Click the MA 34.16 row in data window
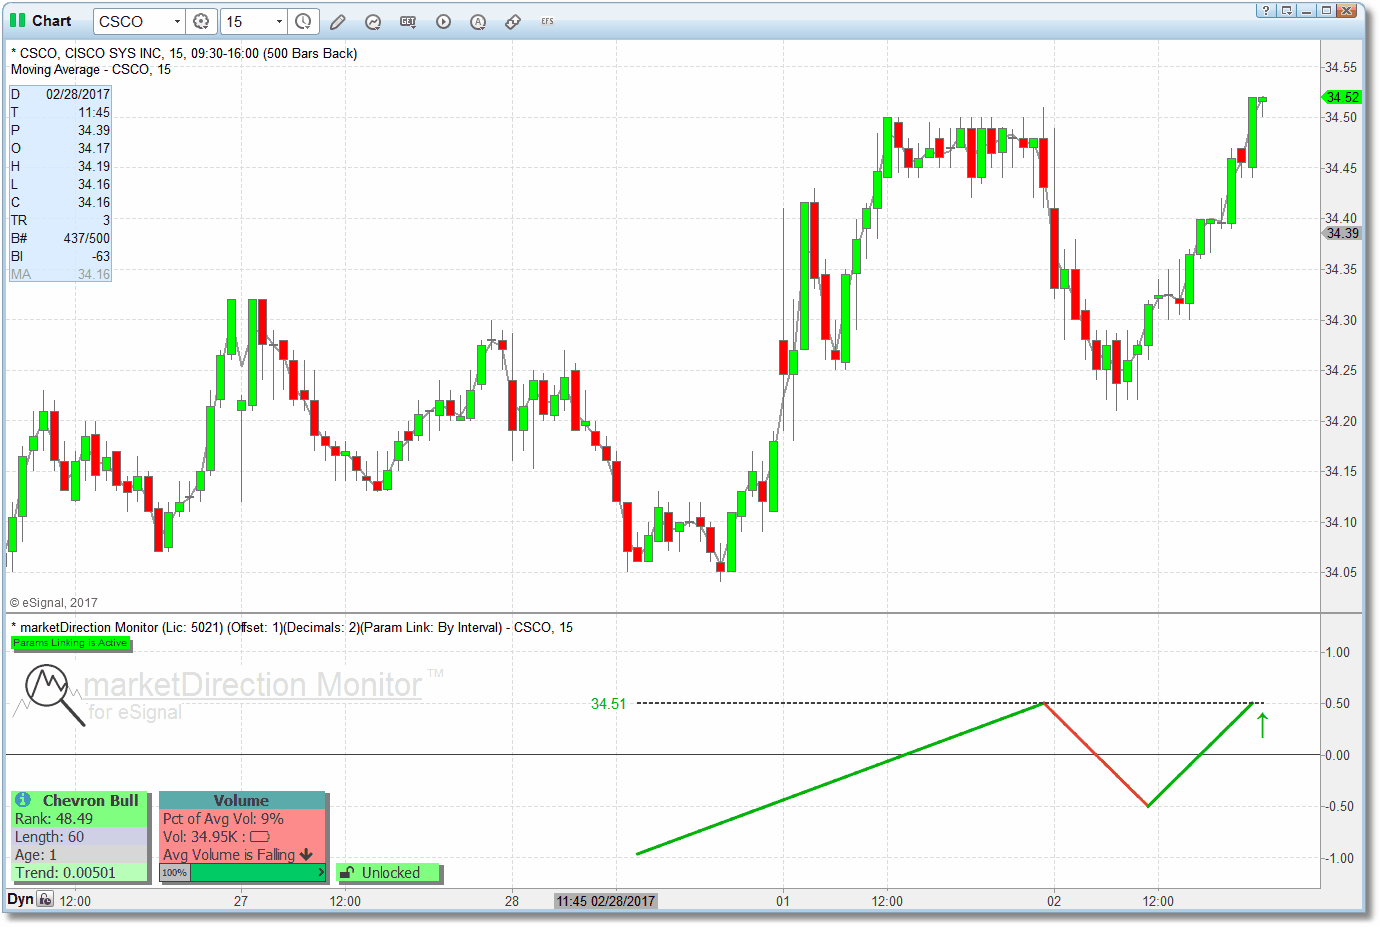 tap(60, 274)
